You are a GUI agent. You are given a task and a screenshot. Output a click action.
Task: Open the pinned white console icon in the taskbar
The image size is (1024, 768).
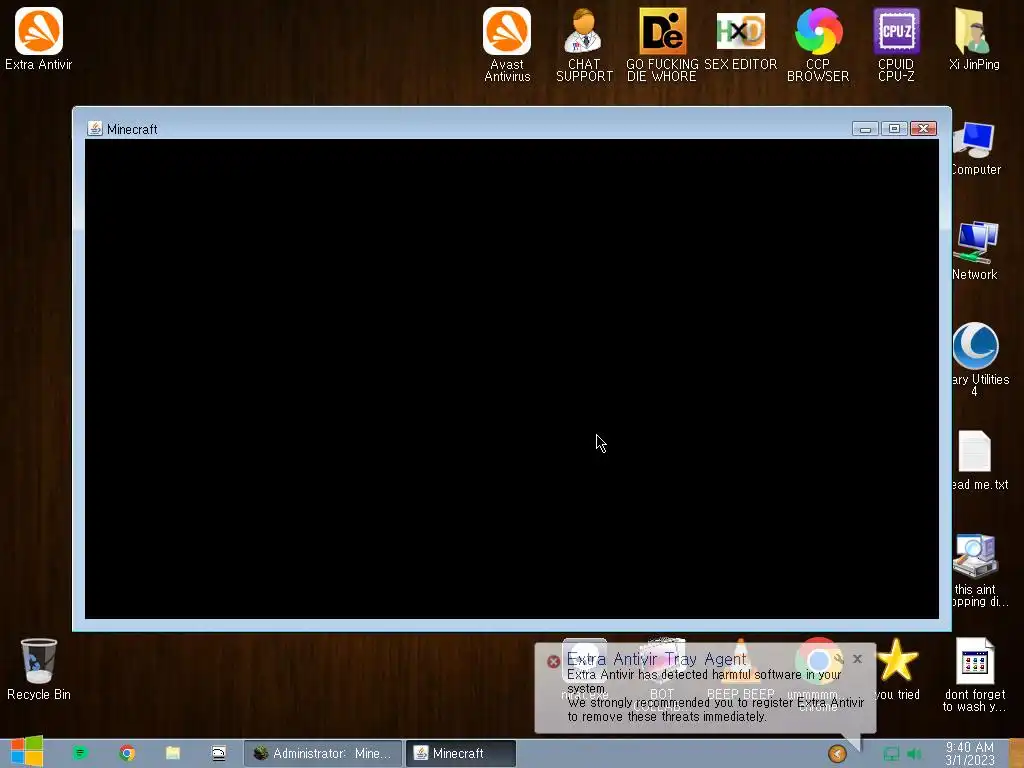(x=219, y=753)
